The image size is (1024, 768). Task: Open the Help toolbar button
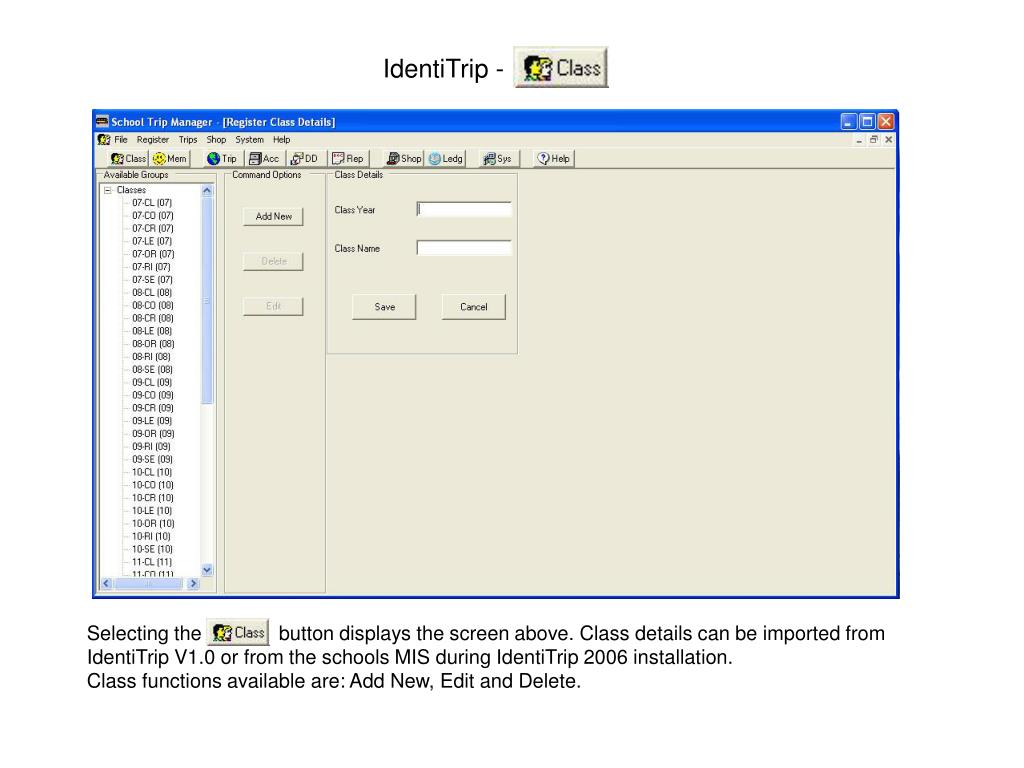click(x=554, y=159)
